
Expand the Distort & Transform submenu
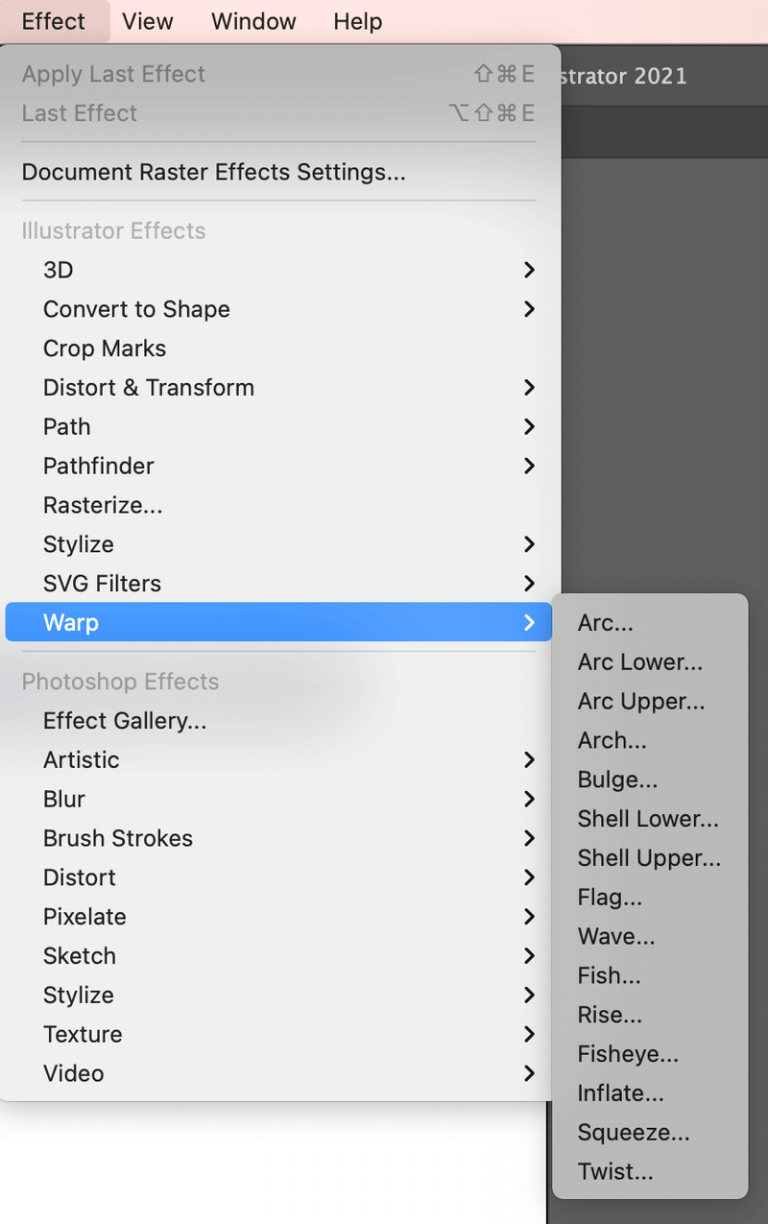click(x=148, y=387)
